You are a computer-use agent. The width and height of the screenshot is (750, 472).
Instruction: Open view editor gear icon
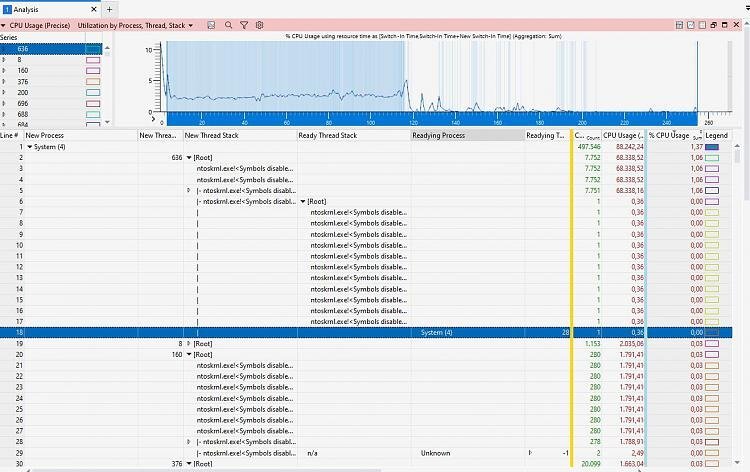(x=259, y=24)
